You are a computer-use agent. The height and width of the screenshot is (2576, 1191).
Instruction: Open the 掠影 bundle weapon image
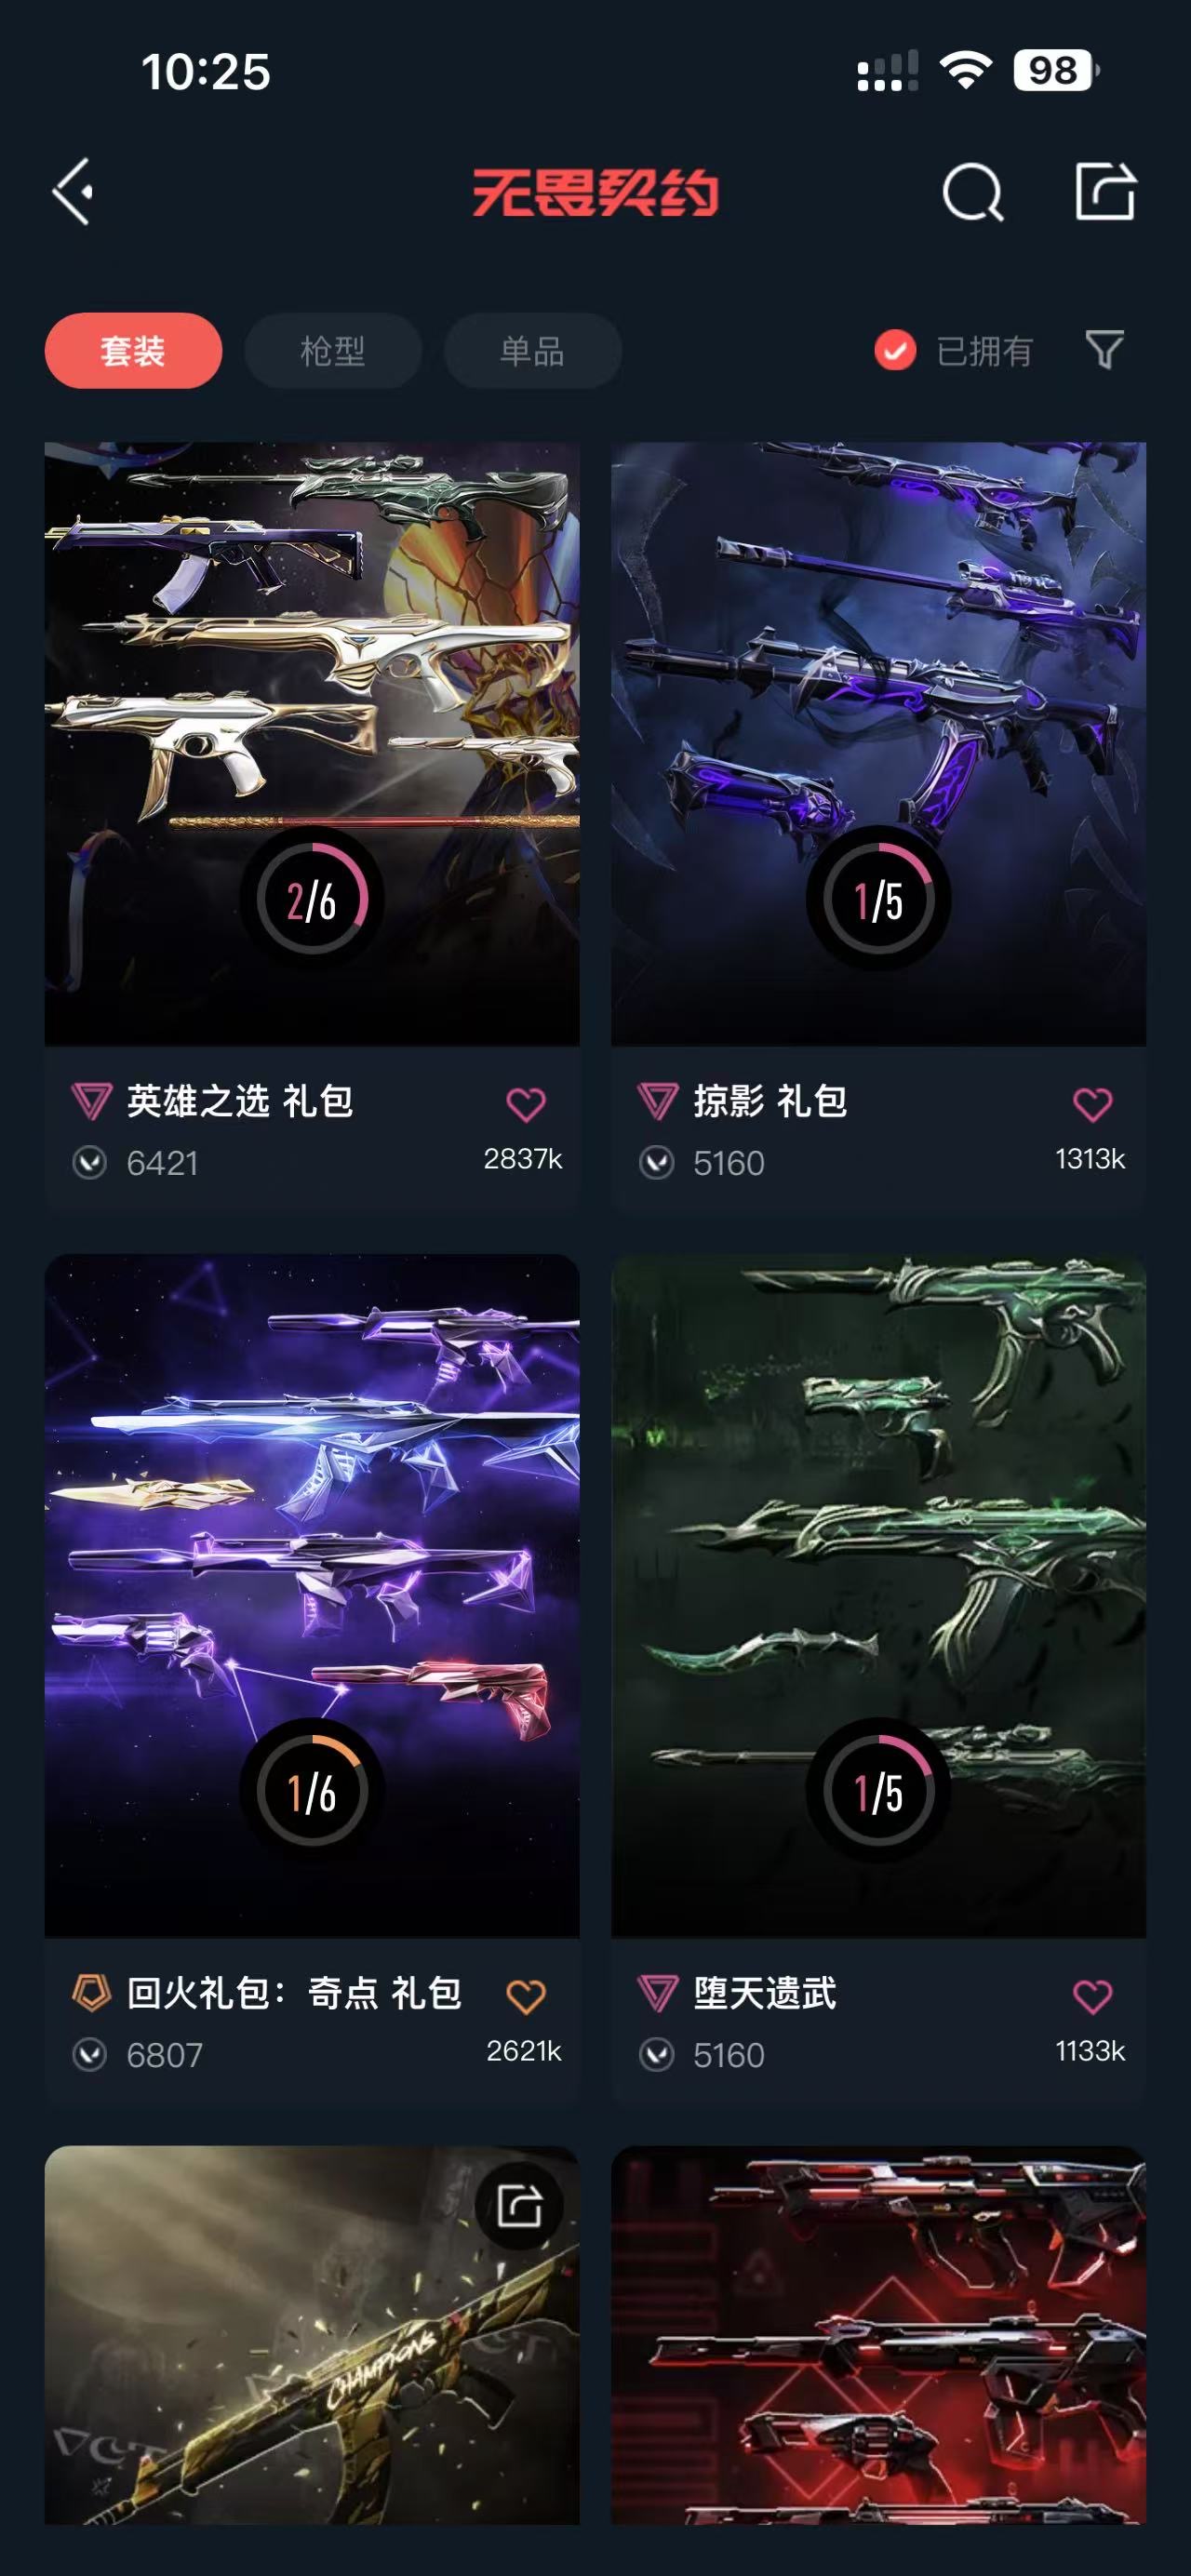click(x=878, y=744)
